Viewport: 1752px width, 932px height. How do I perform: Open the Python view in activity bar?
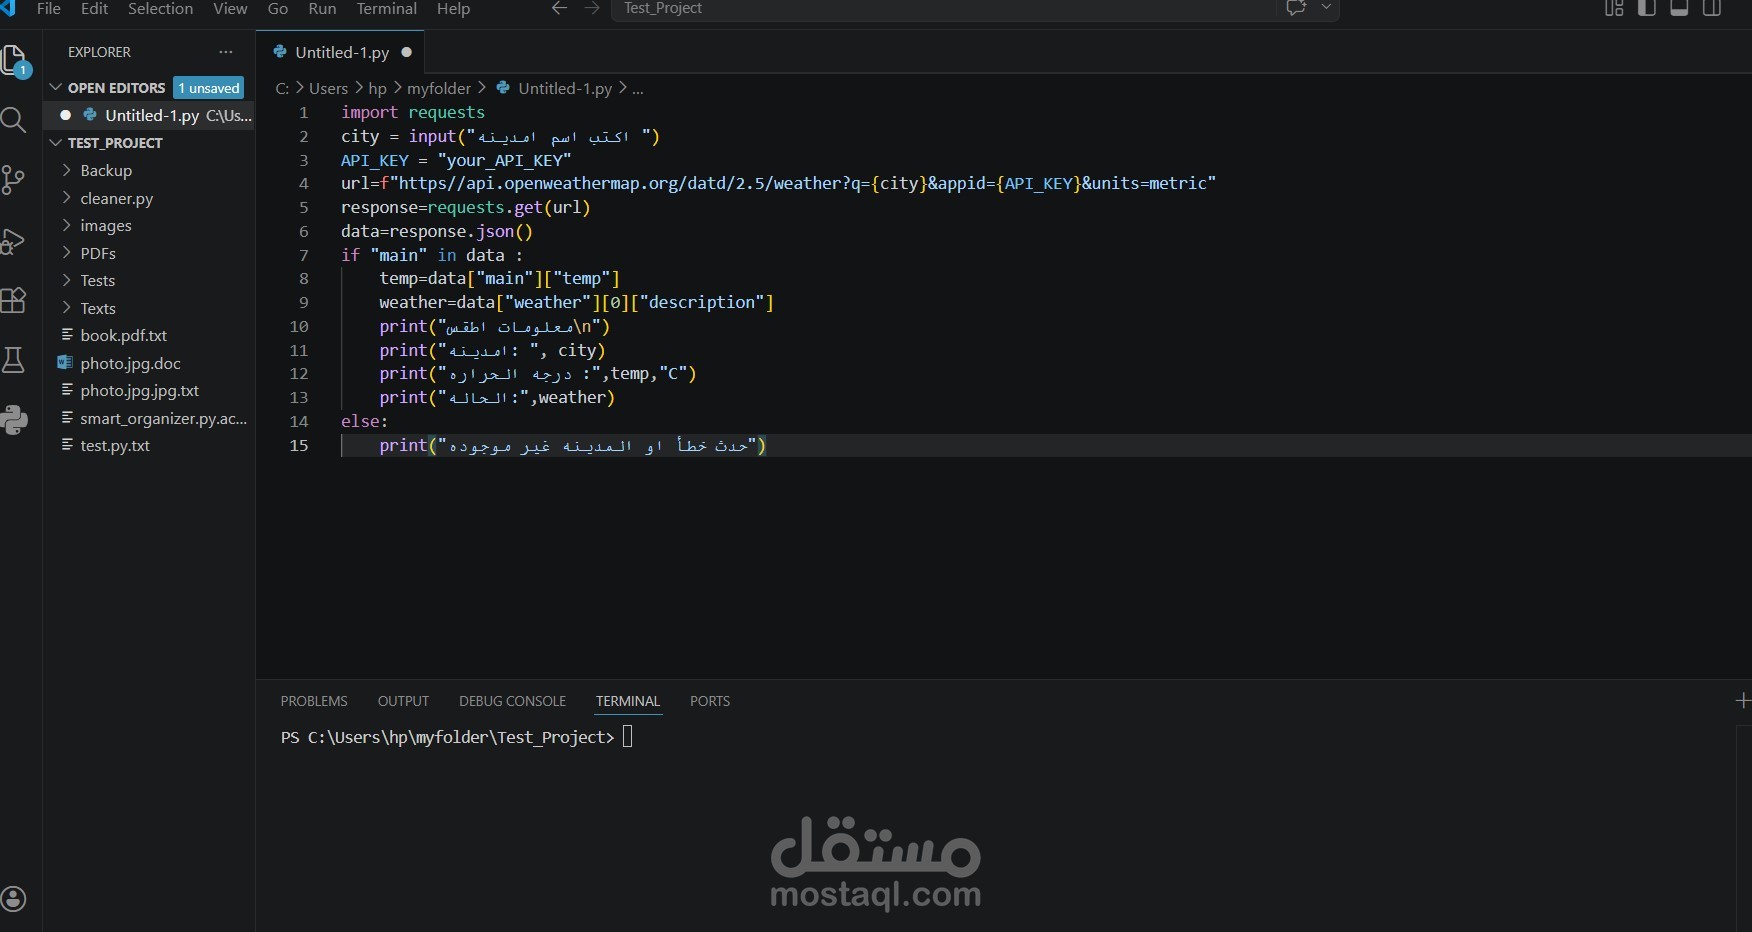tap(14, 420)
